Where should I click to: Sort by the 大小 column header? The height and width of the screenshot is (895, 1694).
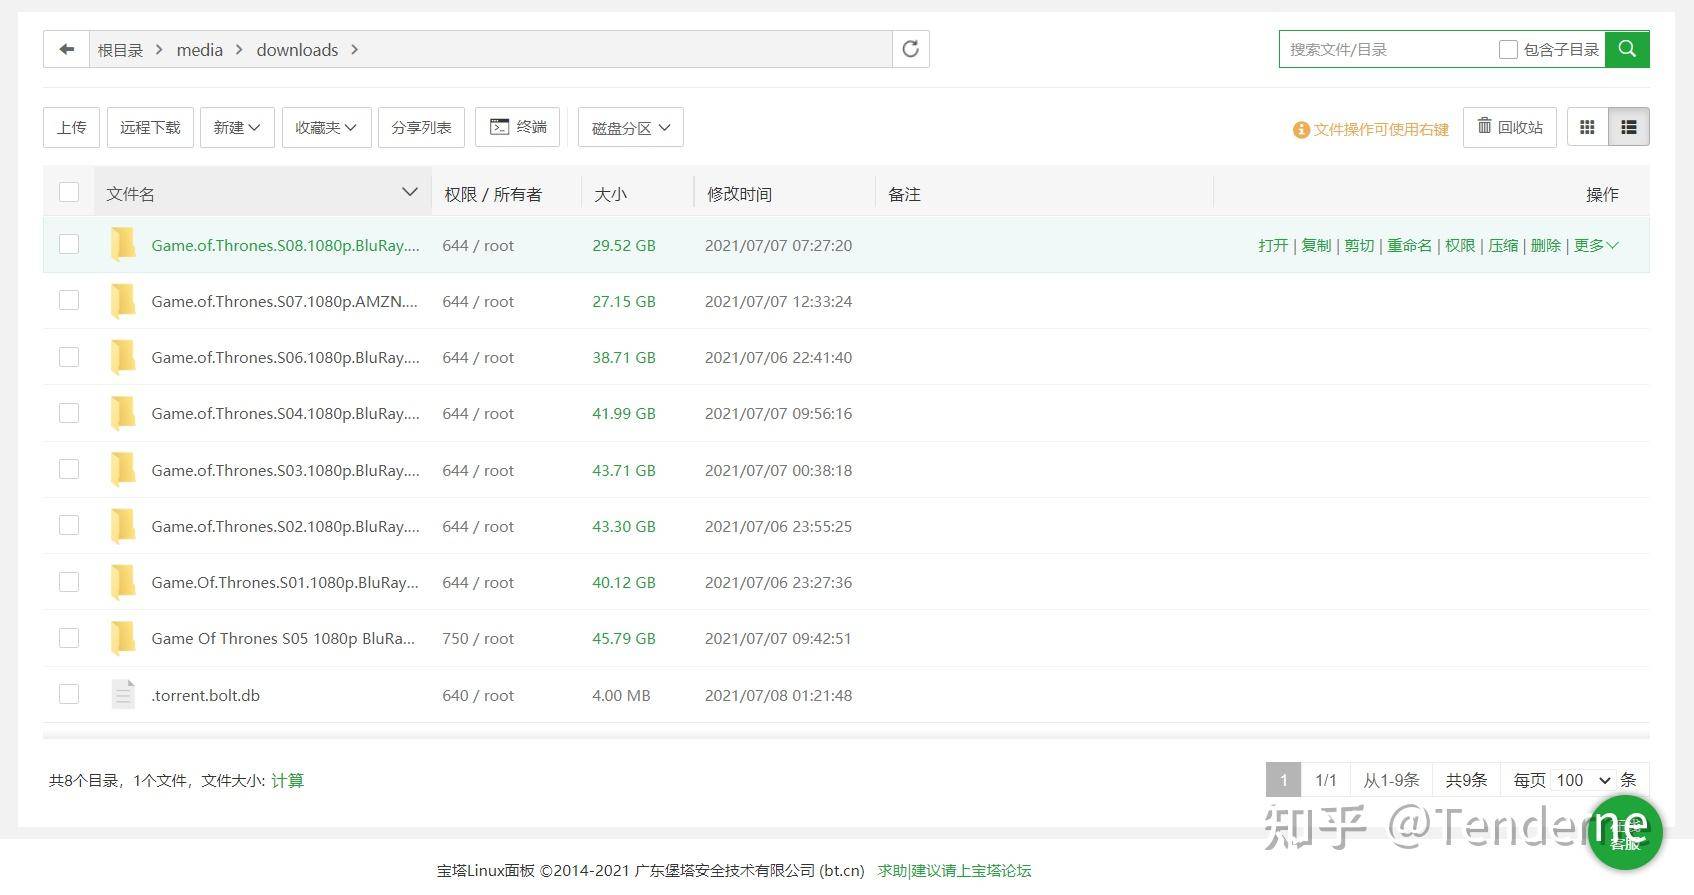tap(610, 194)
